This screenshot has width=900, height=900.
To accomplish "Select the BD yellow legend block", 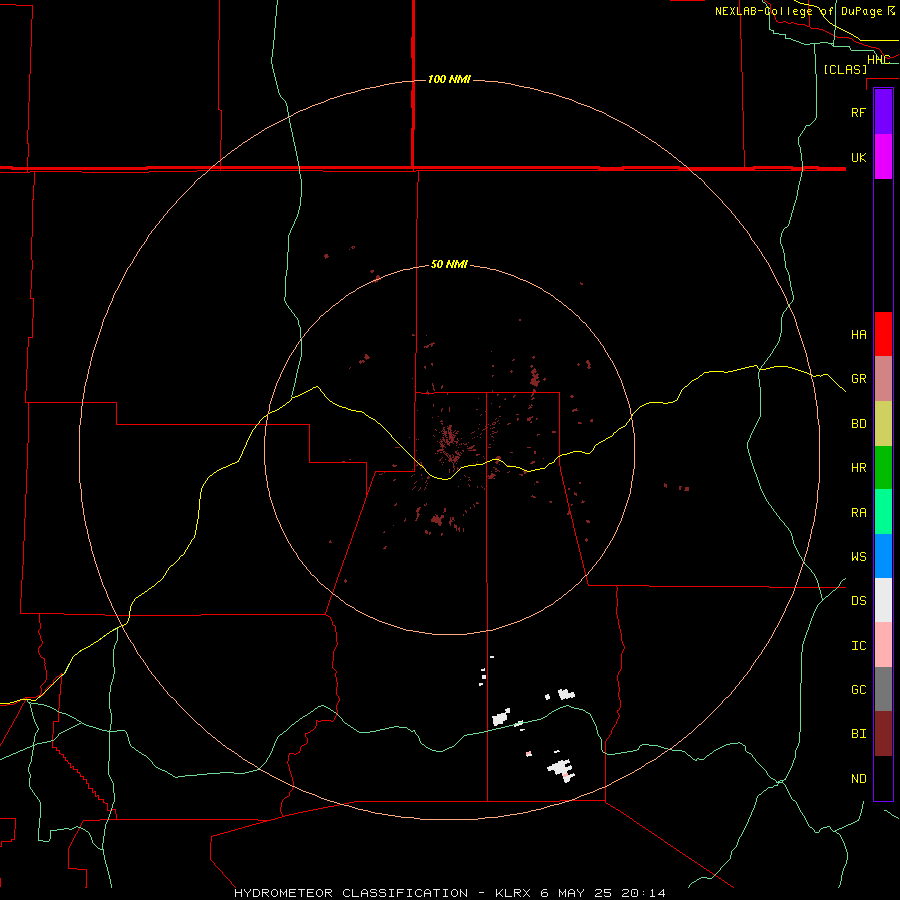I will click(x=883, y=424).
